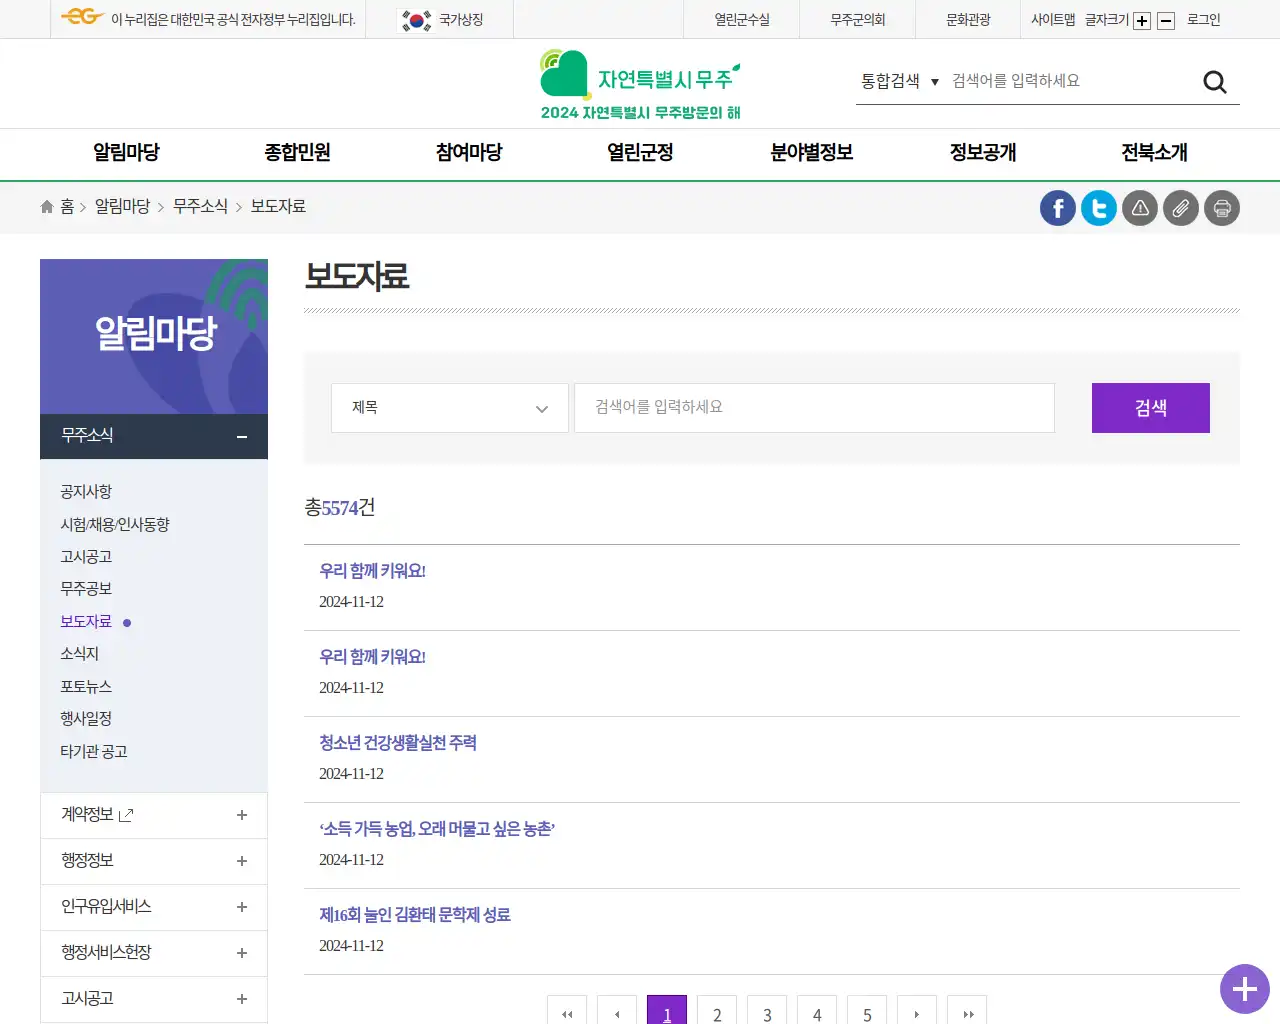Select the 알림마당 menu item
Image resolution: width=1280 pixels, height=1024 pixels.
pos(124,153)
